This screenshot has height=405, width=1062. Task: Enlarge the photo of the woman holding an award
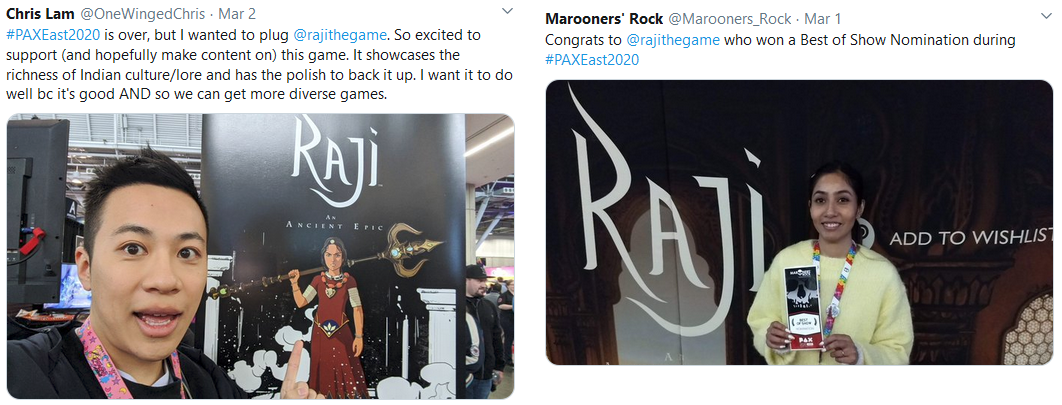click(x=799, y=222)
